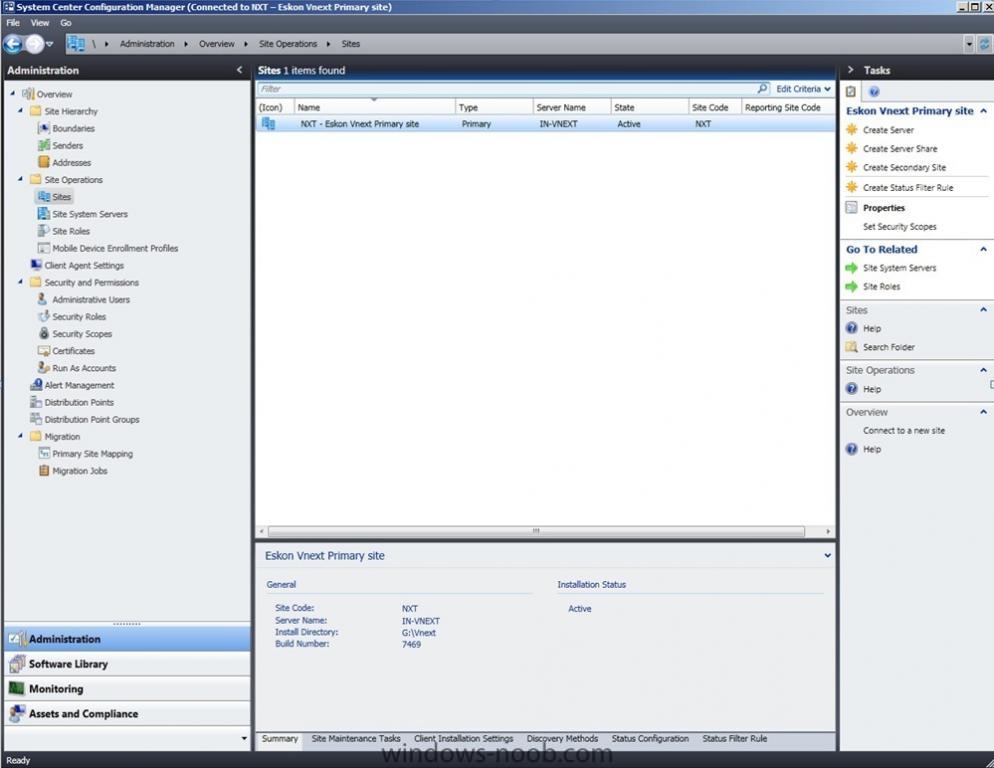
Task: Select the Migration Jobs icon
Action: coord(44,471)
